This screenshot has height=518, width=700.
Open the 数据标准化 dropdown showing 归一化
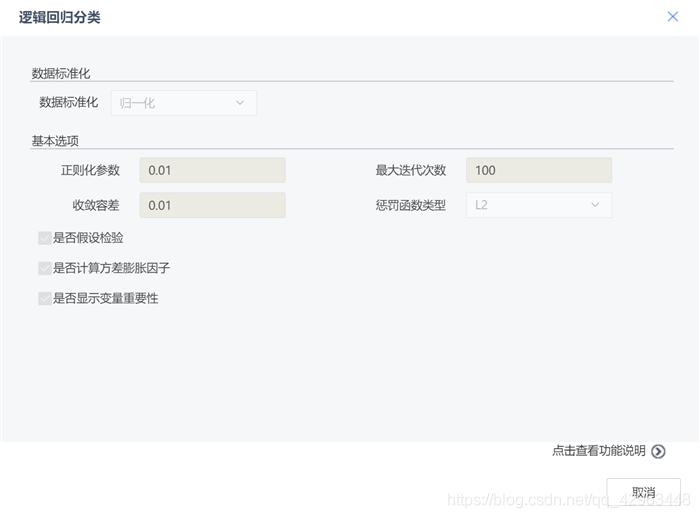pyautogui.click(x=184, y=103)
